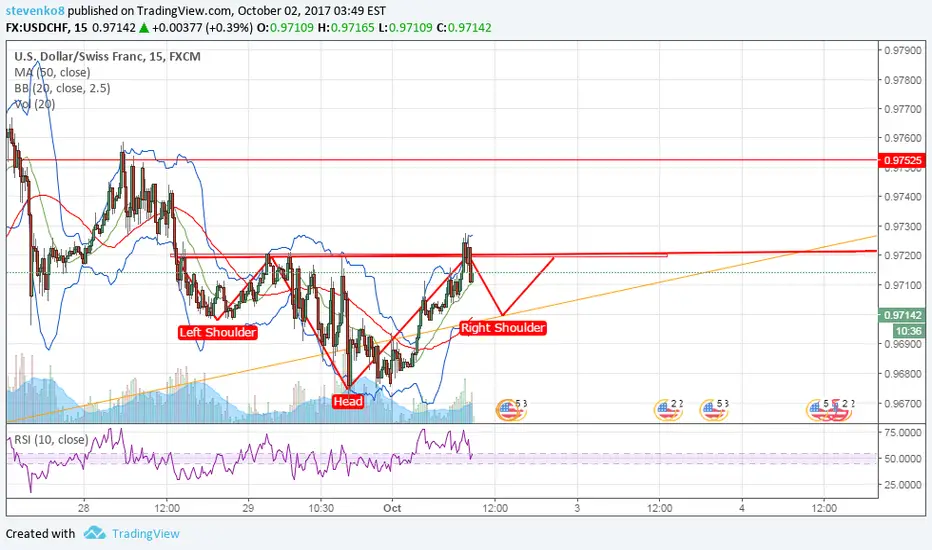Click the Created with footer text
Viewport: 932px width, 550px height.
(x=40, y=533)
